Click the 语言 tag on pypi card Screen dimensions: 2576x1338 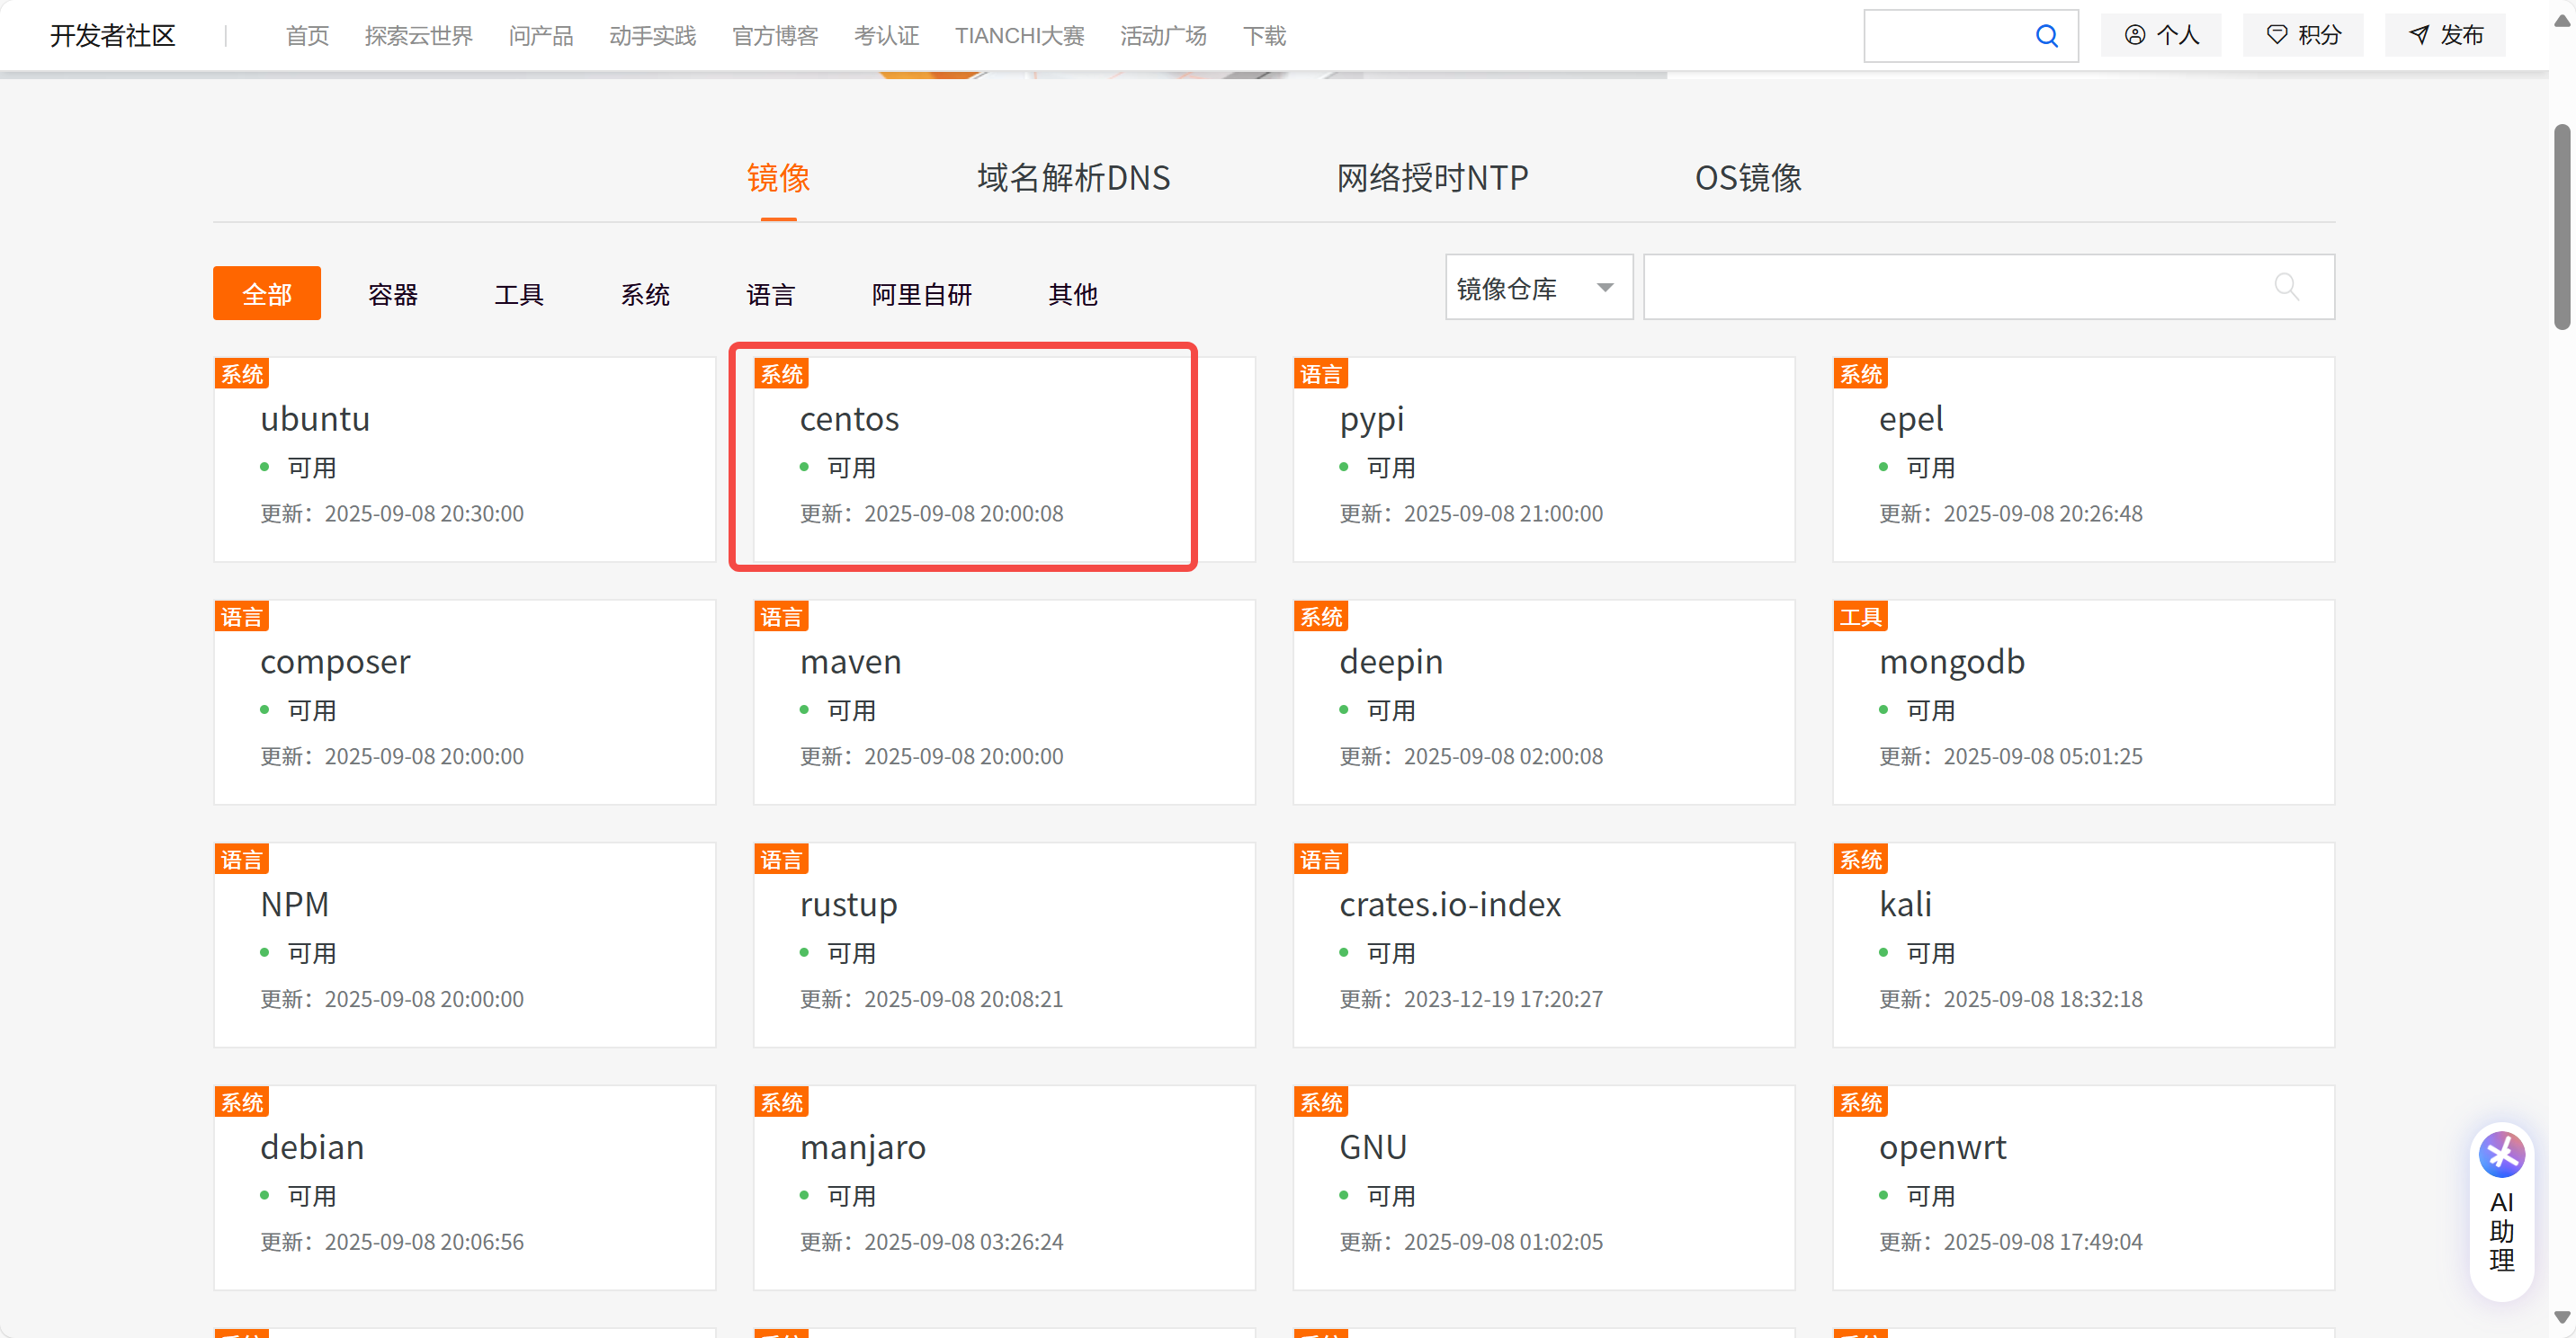tap(1321, 374)
